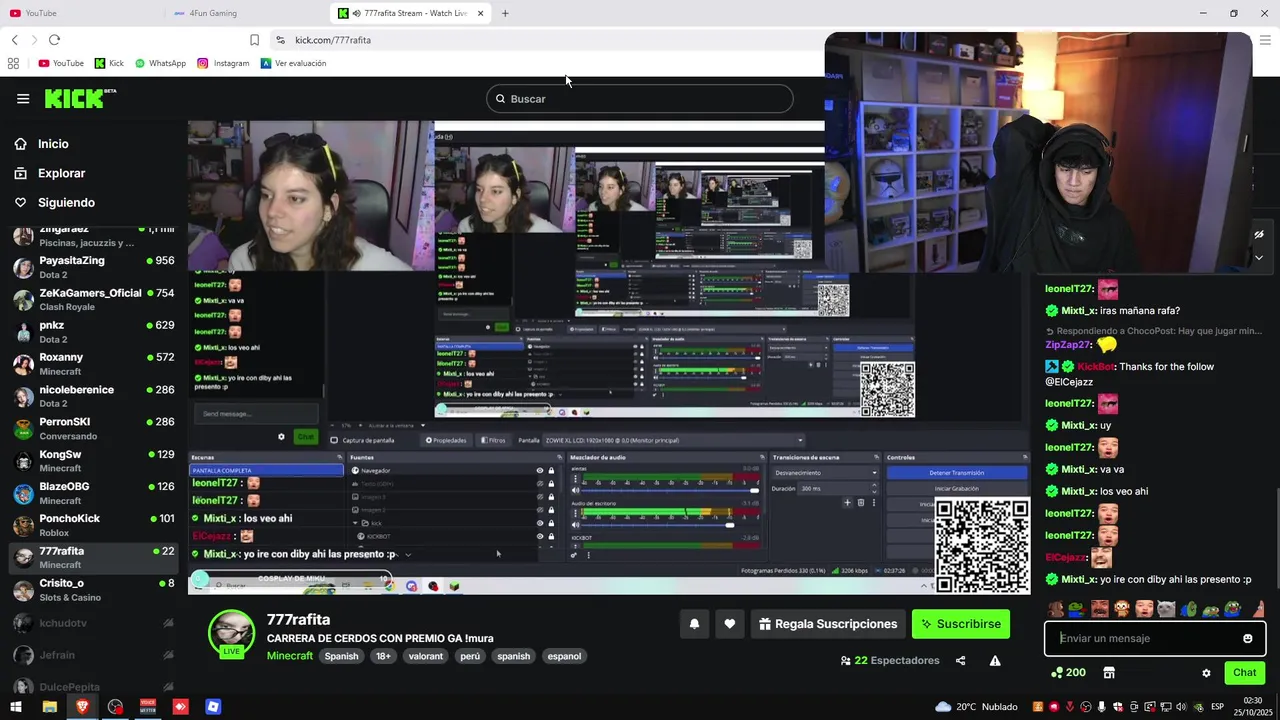Click the green Chat send button
Image resolution: width=1280 pixels, height=720 pixels.
click(x=1244, y=673)
